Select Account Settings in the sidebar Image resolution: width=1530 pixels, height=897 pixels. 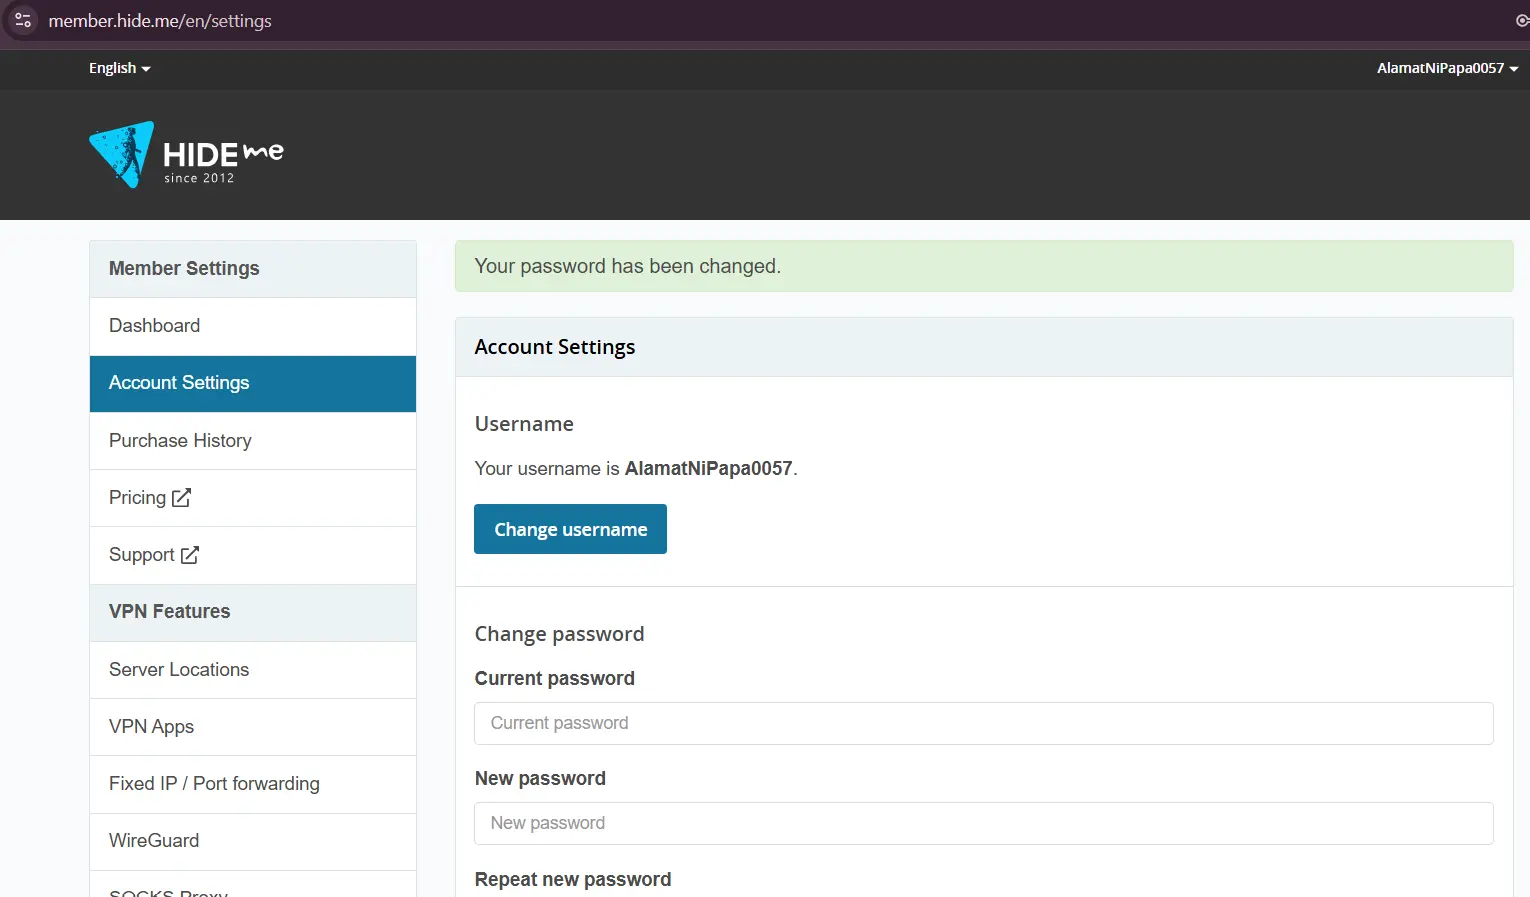[253, 383]
